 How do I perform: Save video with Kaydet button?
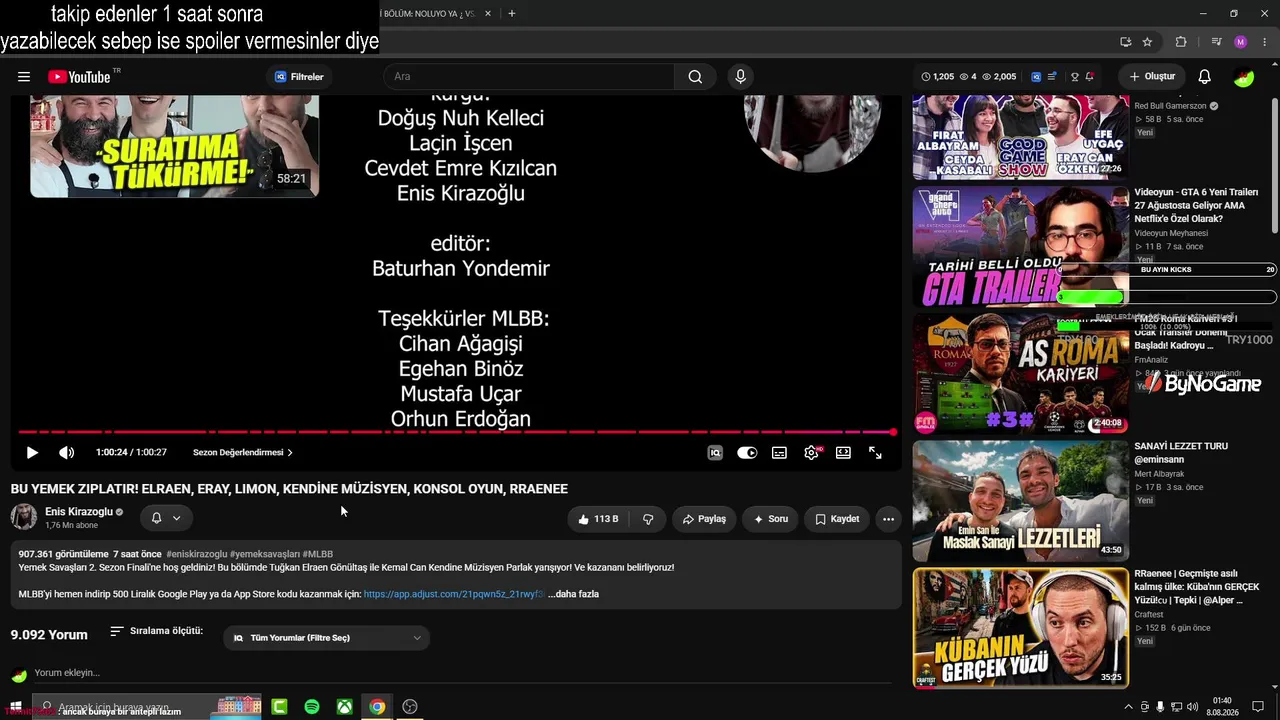click(x=837, y=519)
